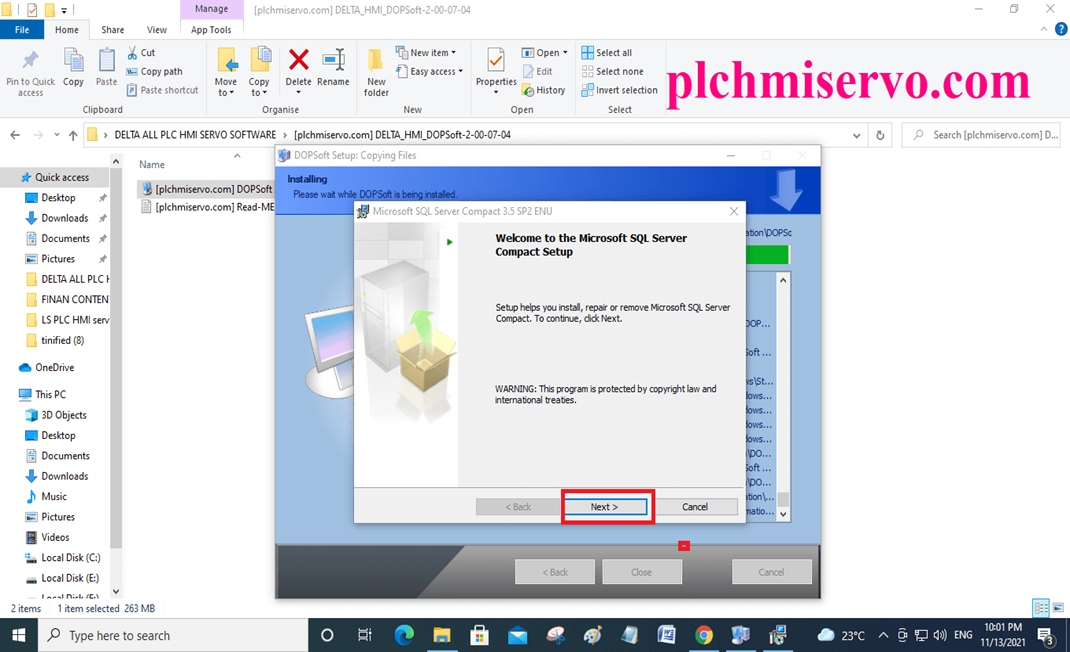The width and height of the screenshot is (1070, 652).
Task: Refresh the current folder
Action: (880, 135)
